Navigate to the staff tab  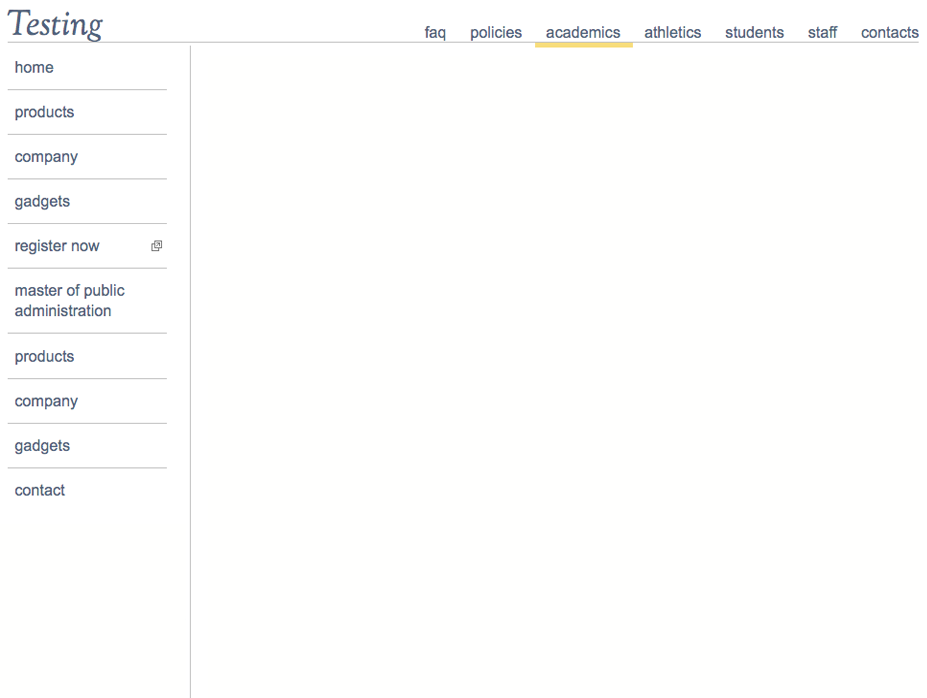pyautogui.click(x=822, y=33)
